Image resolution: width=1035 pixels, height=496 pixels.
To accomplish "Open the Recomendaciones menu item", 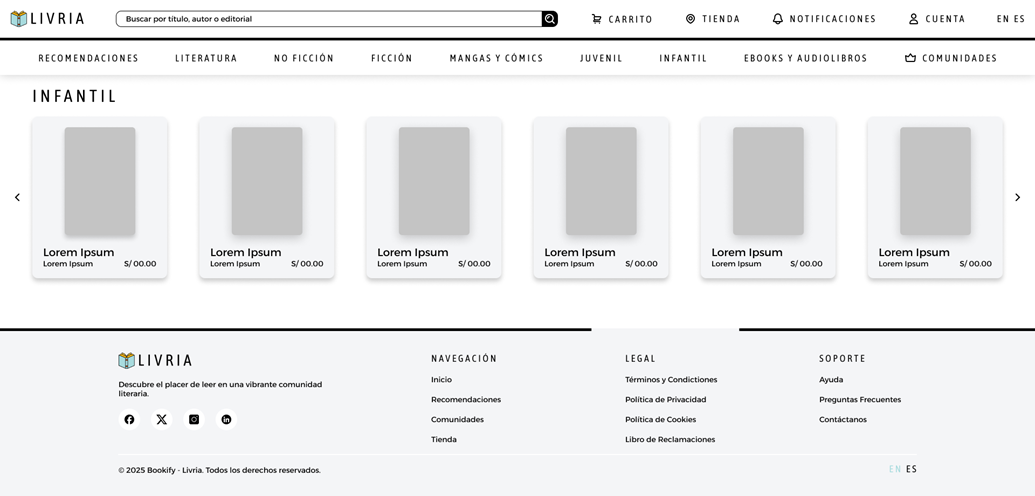I will [88, 58].
